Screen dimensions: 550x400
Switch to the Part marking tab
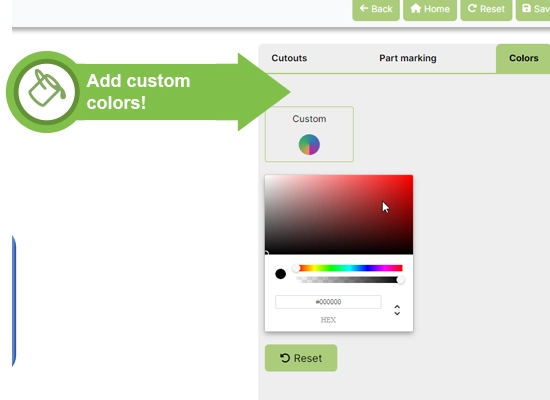[x=408, y=58]
